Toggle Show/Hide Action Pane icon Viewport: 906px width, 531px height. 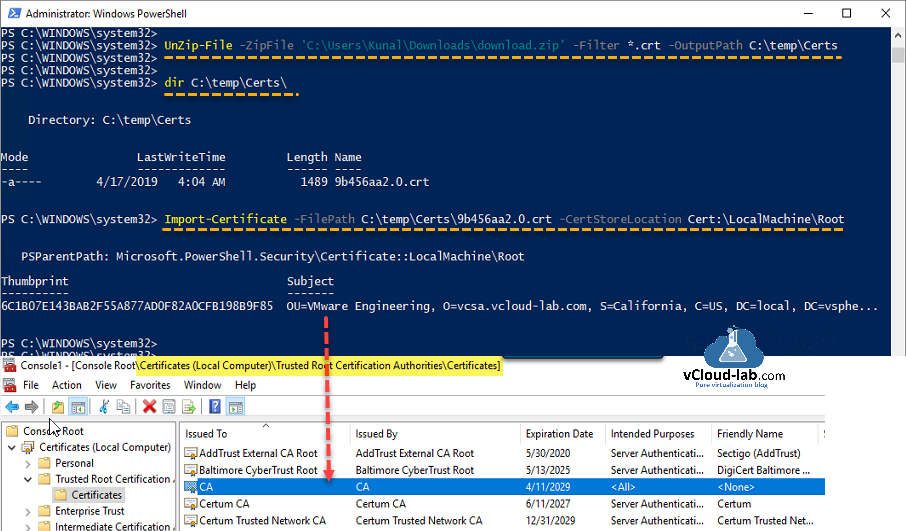click(235, 407)
